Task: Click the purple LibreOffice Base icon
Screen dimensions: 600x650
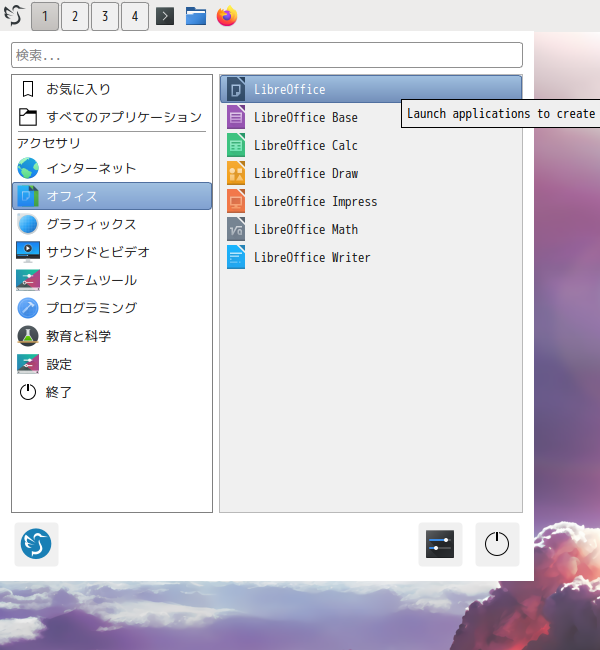Action: (x=236, y=117)
